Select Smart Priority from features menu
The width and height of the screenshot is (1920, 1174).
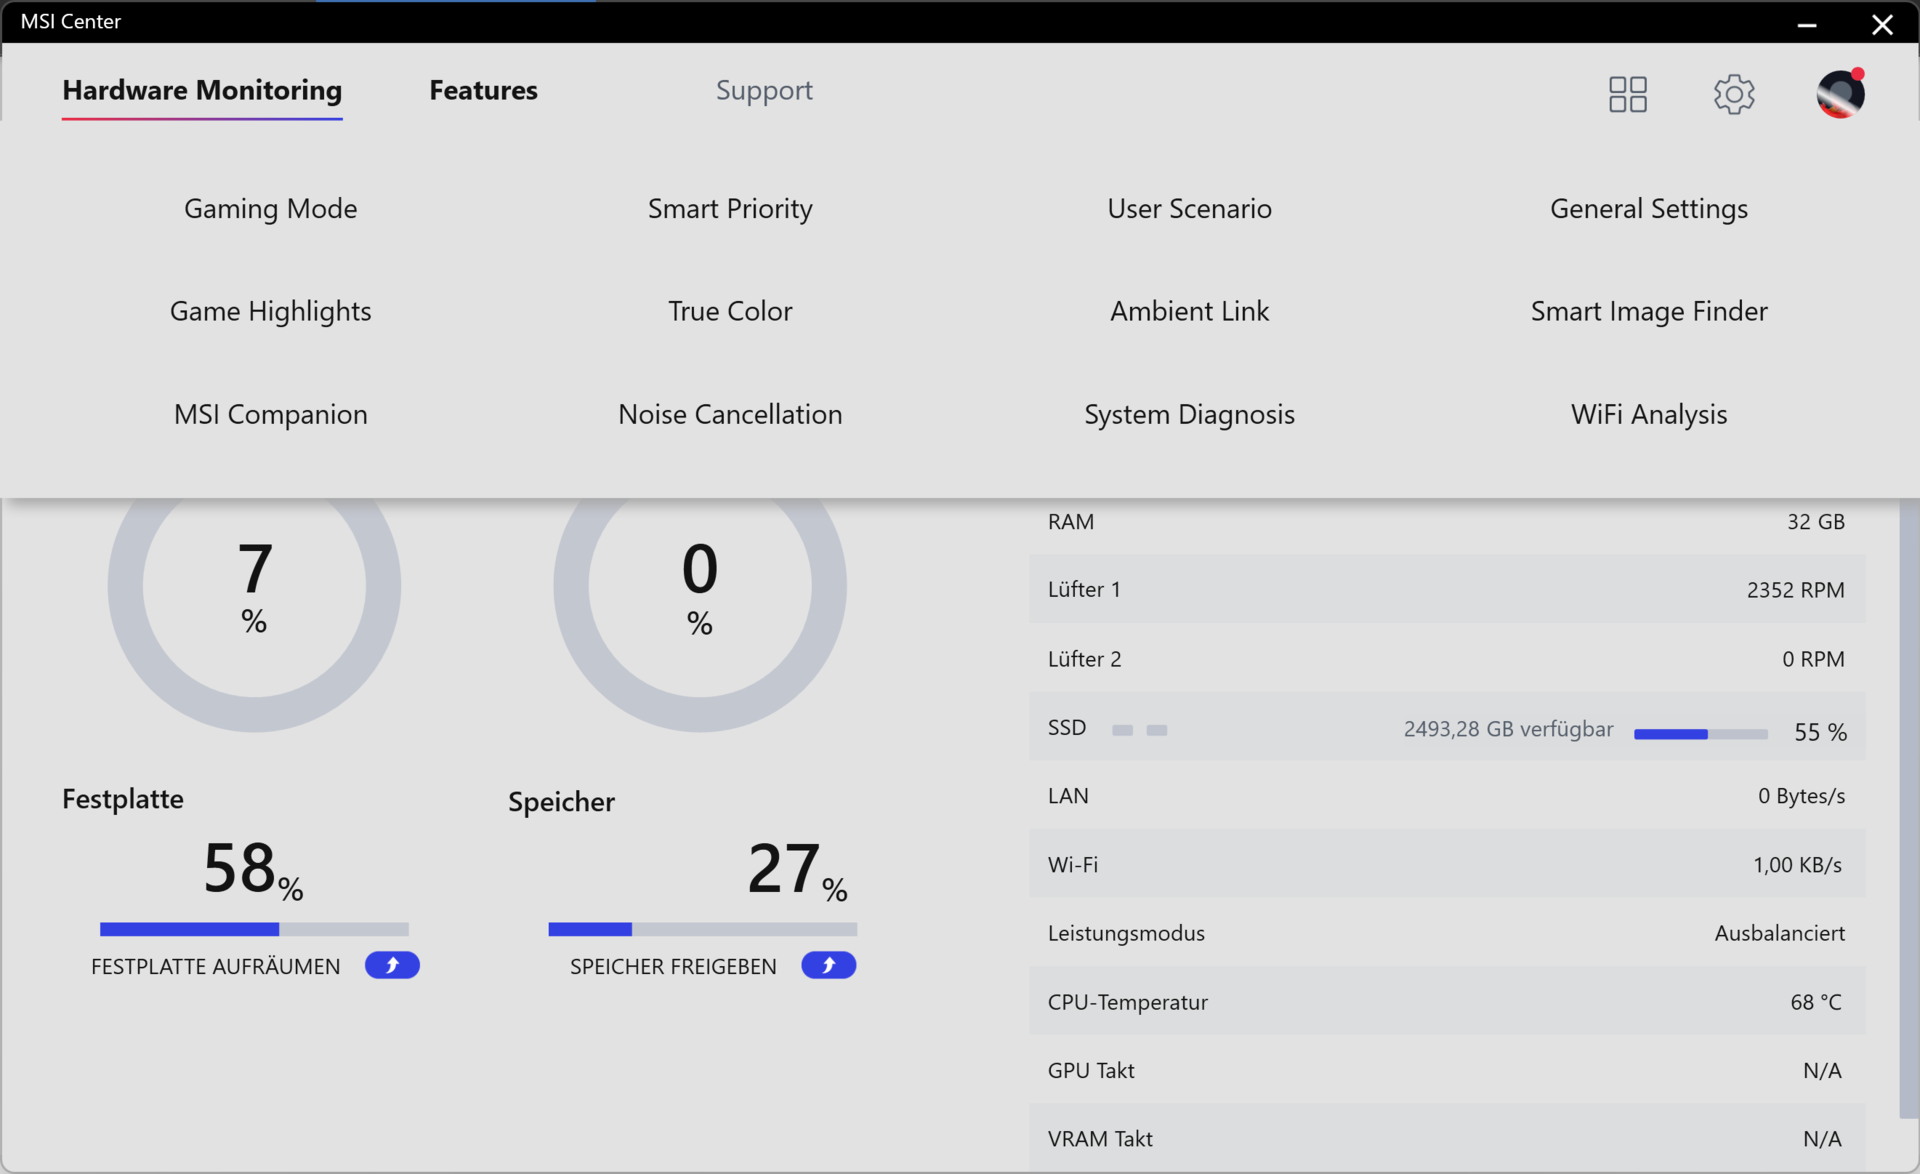coord(730,208)
